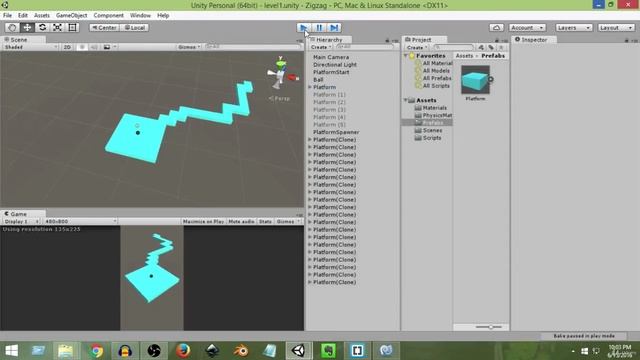640x360 pixels.
Task: Collapse the Assets folder tree
Action: pyautogui.click(x=406, y=100)
